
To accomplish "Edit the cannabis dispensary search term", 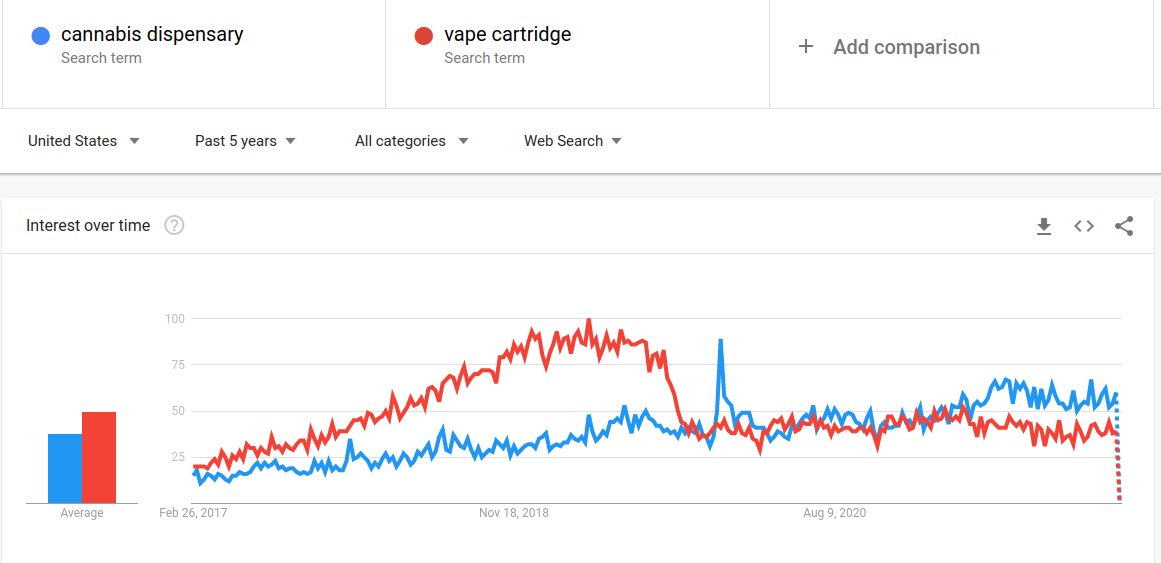I will [152, 35].
